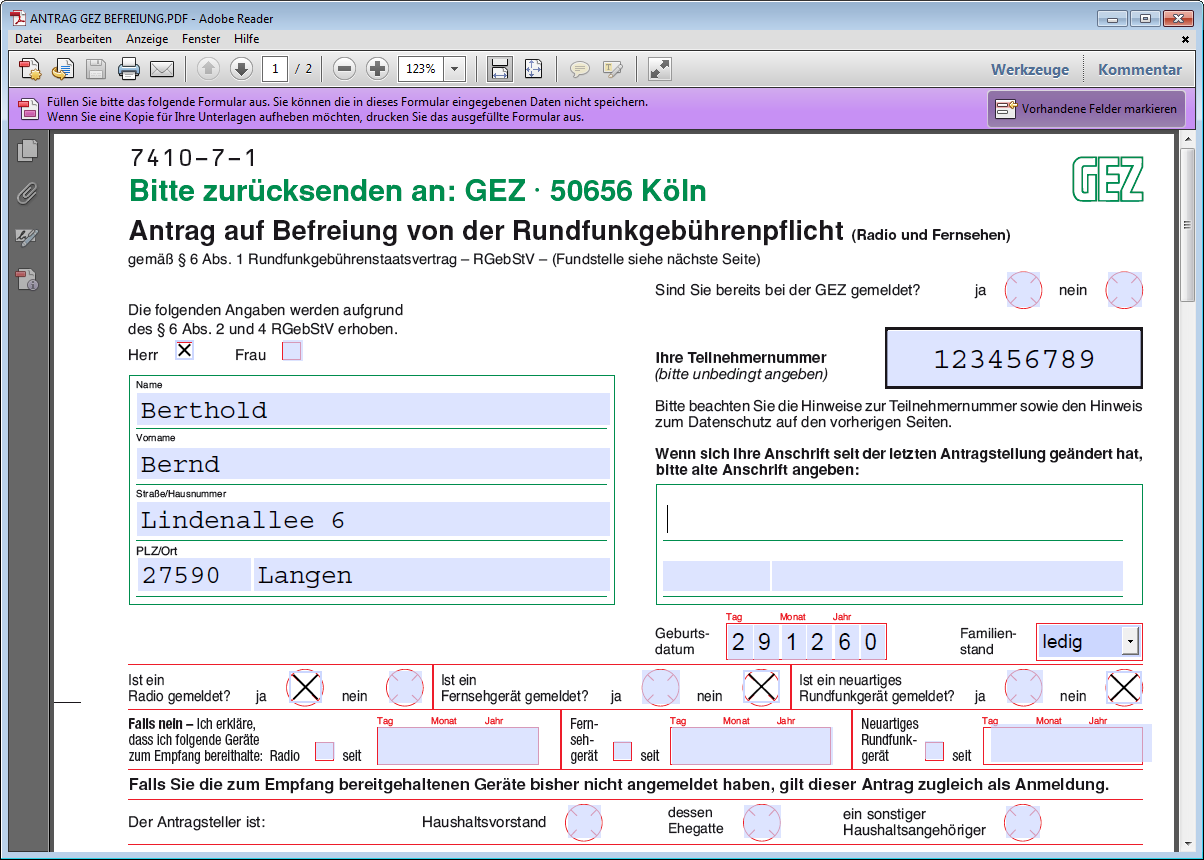Viewport: 1204px width, 860px height.
Task: Open the Kommentar pane
Action: click(x=1140, y=69)
